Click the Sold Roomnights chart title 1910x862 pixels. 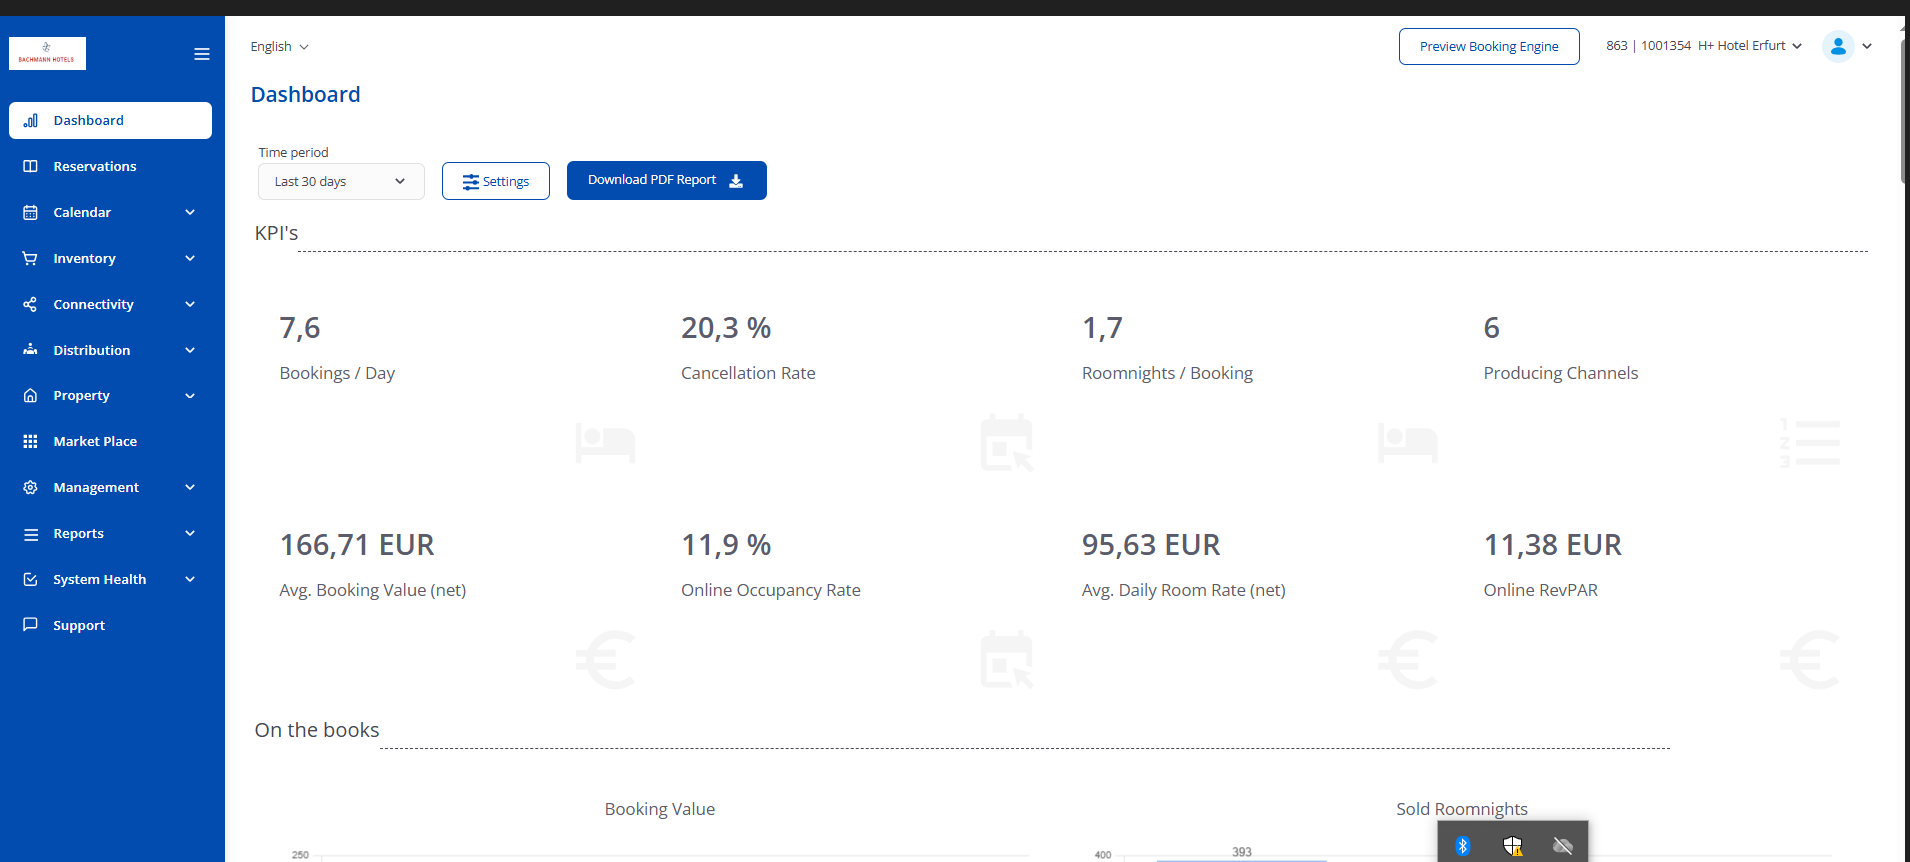click(1462, 809)
